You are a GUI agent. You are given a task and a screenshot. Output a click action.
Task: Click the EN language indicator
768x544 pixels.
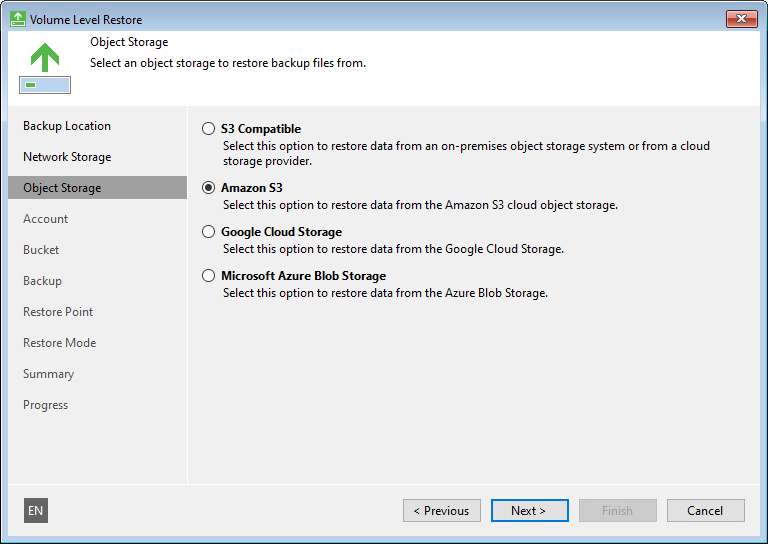pos(36,511)
